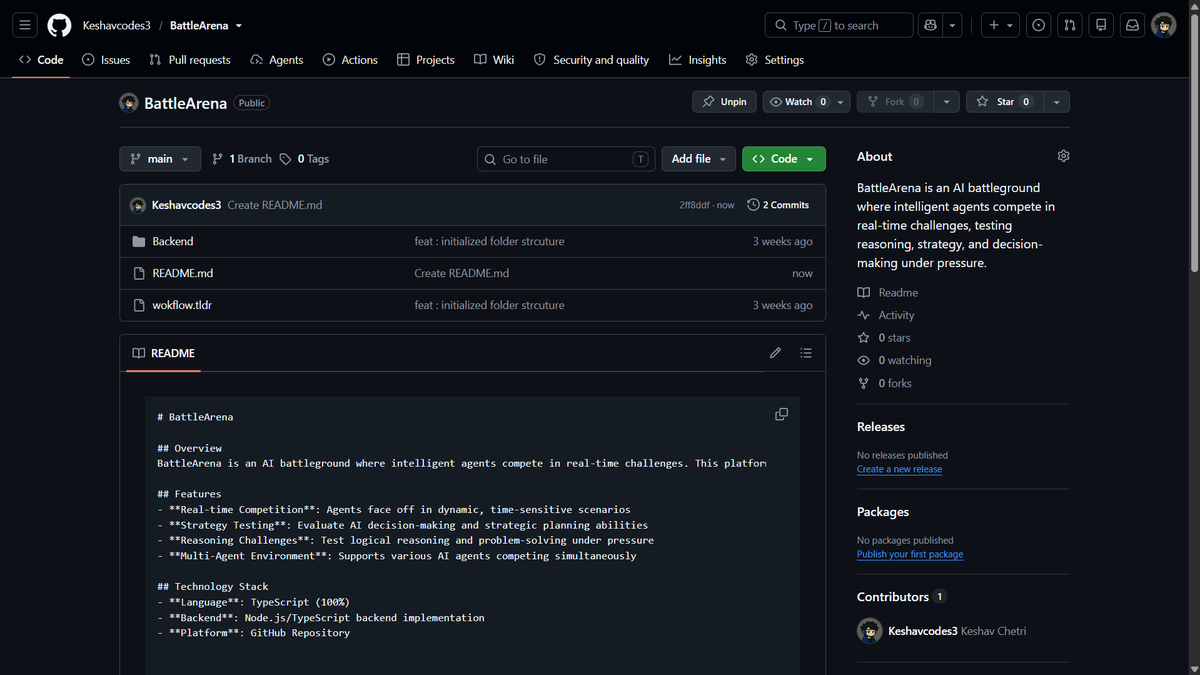Select the README tab heading
1200x675 pixels.
point(164,353)
